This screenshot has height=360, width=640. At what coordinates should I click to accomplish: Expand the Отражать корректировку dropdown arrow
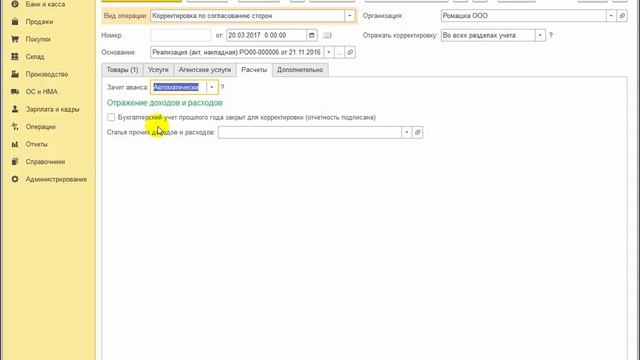(540, 36)
